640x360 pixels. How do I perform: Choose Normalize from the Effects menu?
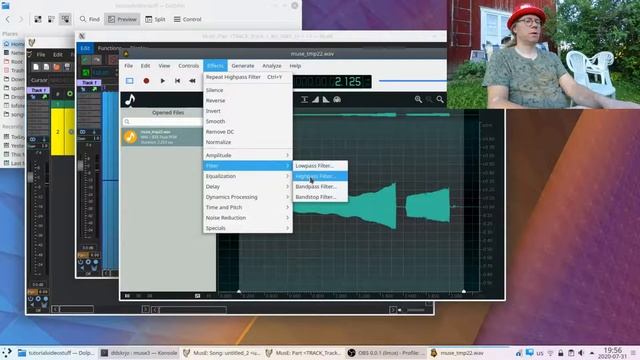[248, 142]
